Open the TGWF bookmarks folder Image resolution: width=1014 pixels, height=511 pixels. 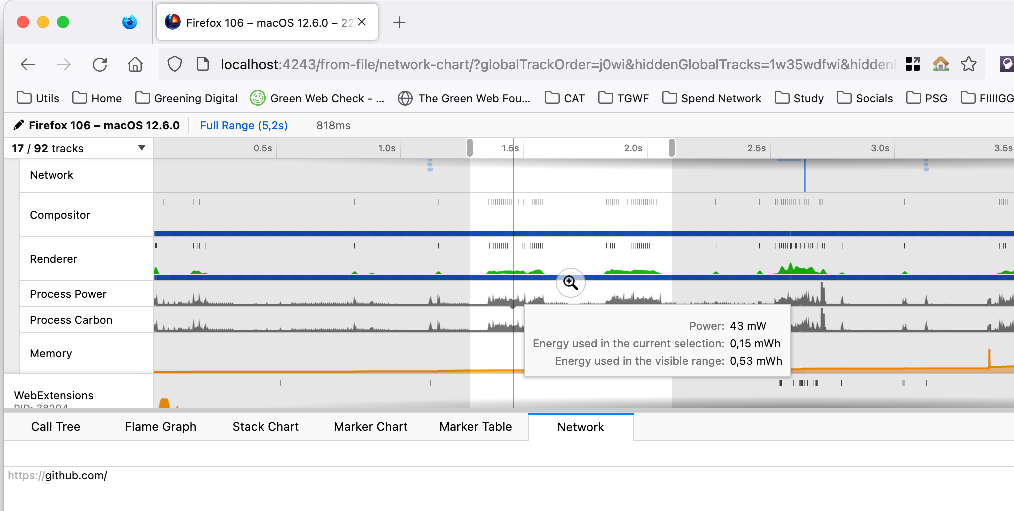pyautogui.click(x=623, y=98)
